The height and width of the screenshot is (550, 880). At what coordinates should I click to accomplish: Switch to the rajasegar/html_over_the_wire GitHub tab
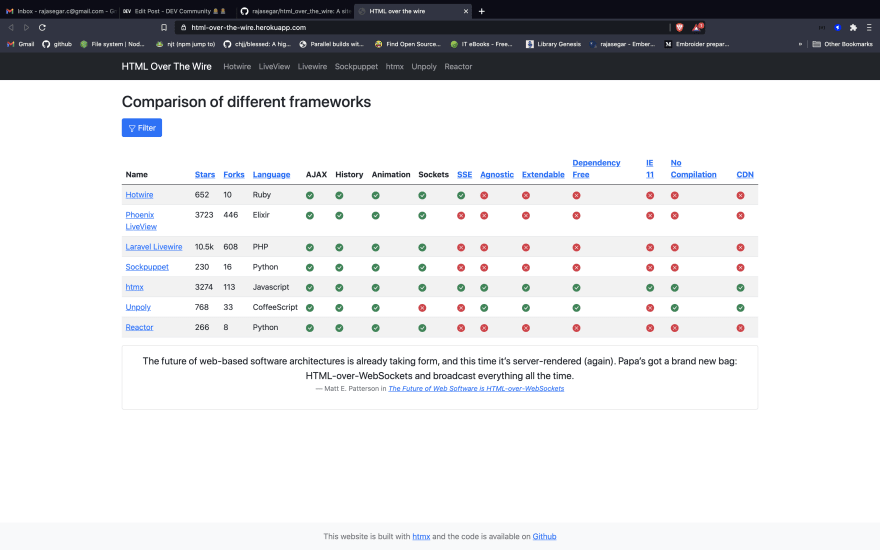[294, 11]
